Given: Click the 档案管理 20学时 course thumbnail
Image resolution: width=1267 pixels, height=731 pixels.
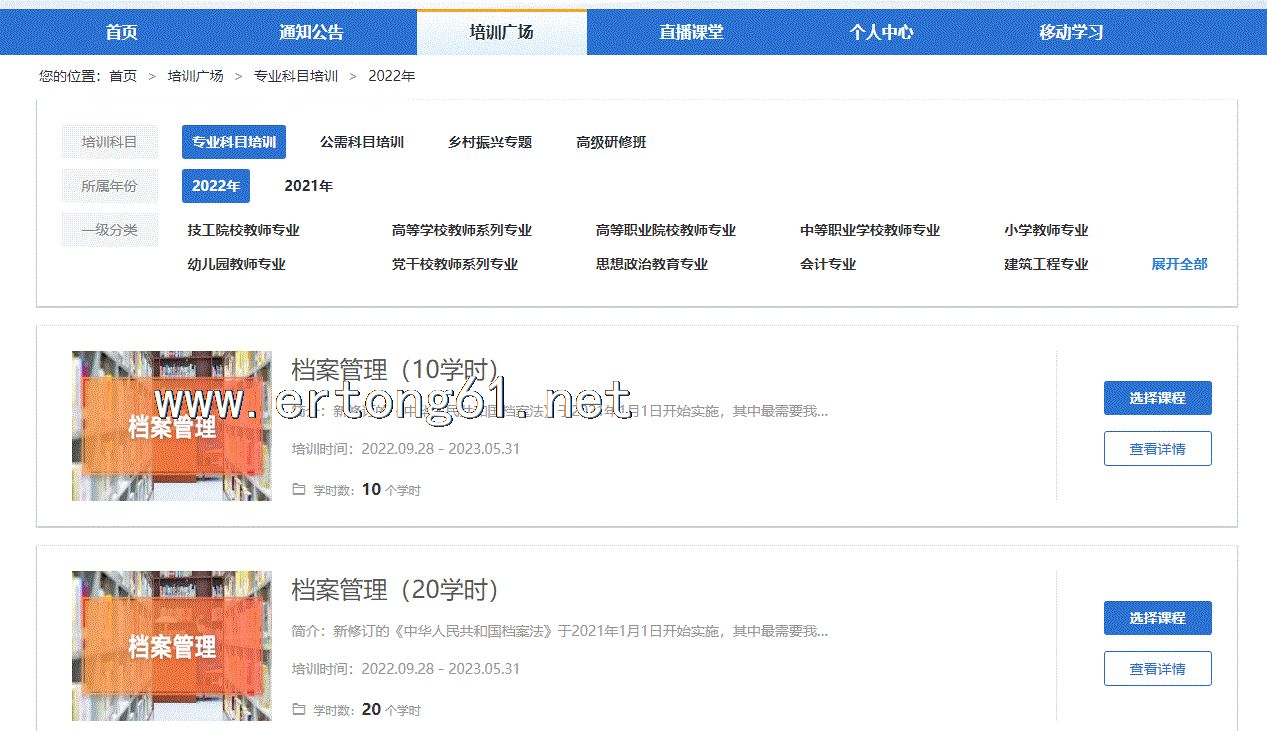Looking at the screenshot, I should pos(172,646).
